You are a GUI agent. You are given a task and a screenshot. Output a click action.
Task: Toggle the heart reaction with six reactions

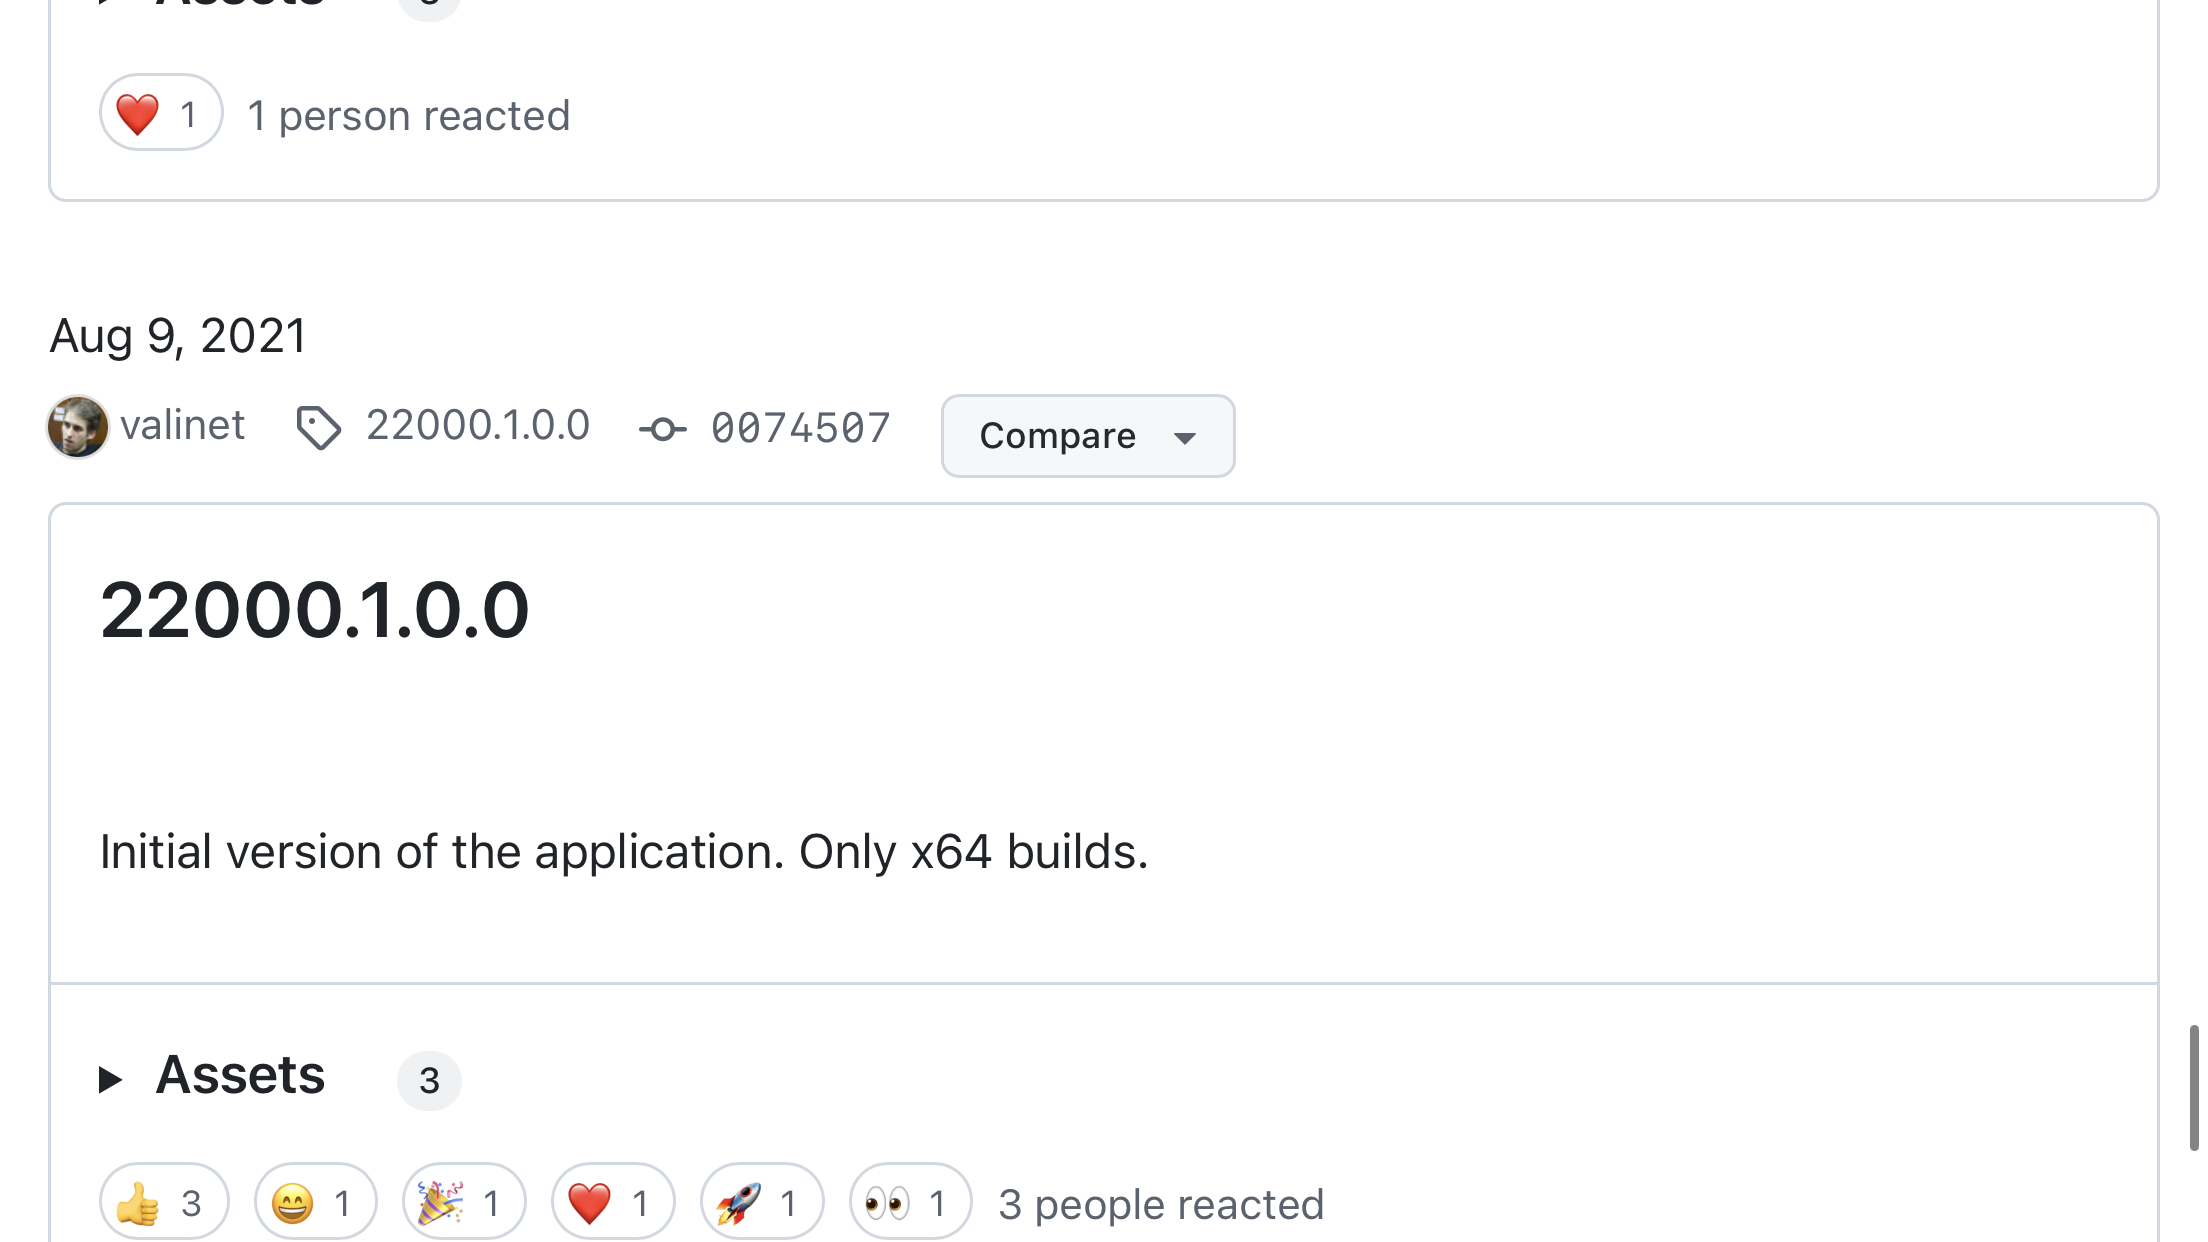click(x=612, y=1202)
